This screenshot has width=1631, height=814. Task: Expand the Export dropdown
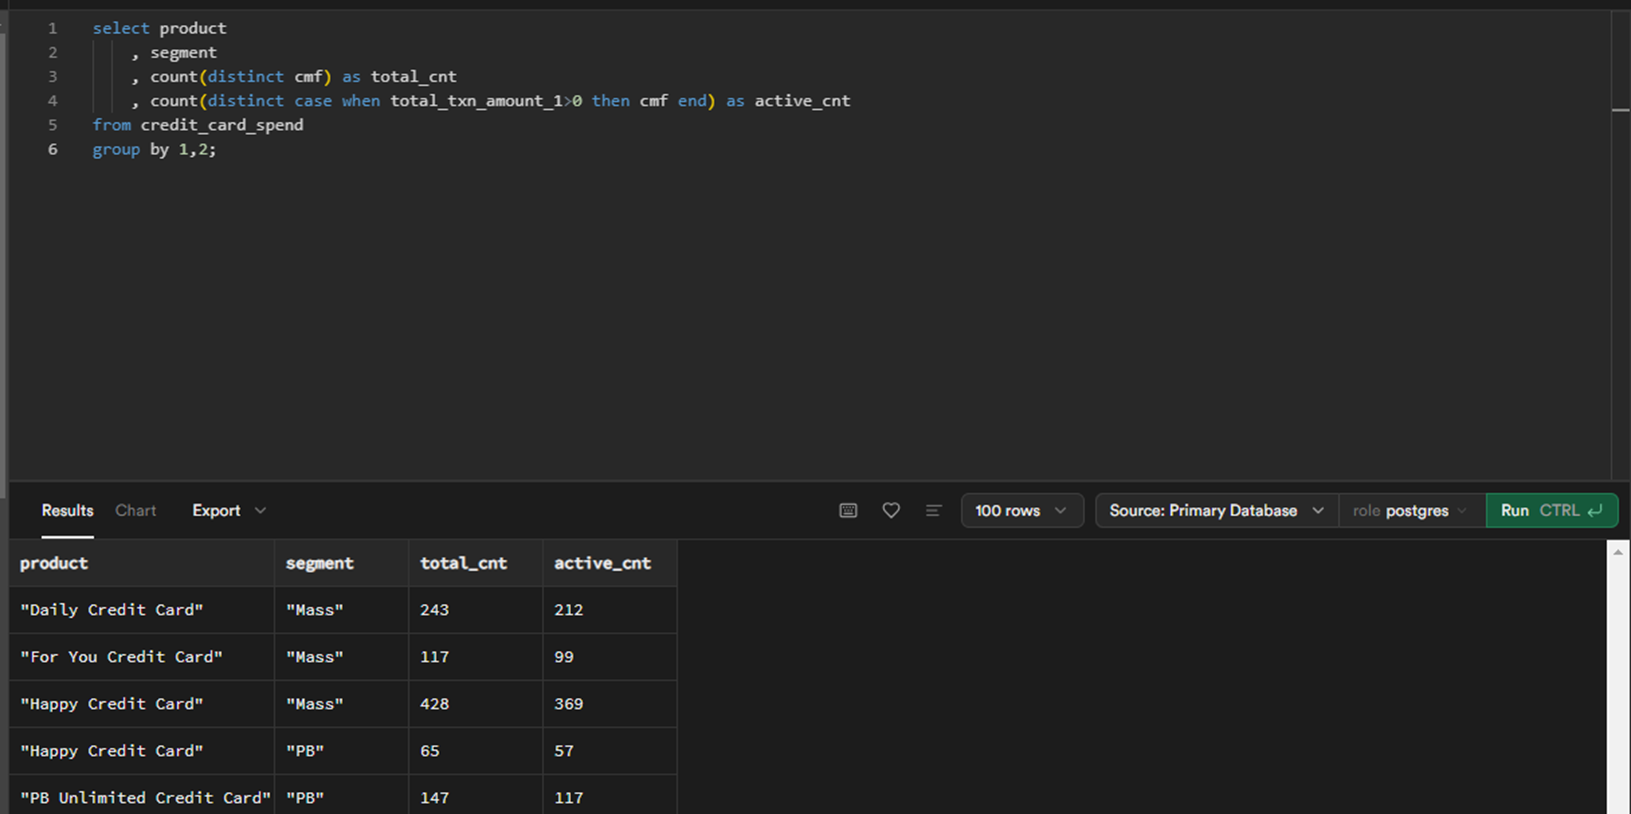tap(229, 510)
